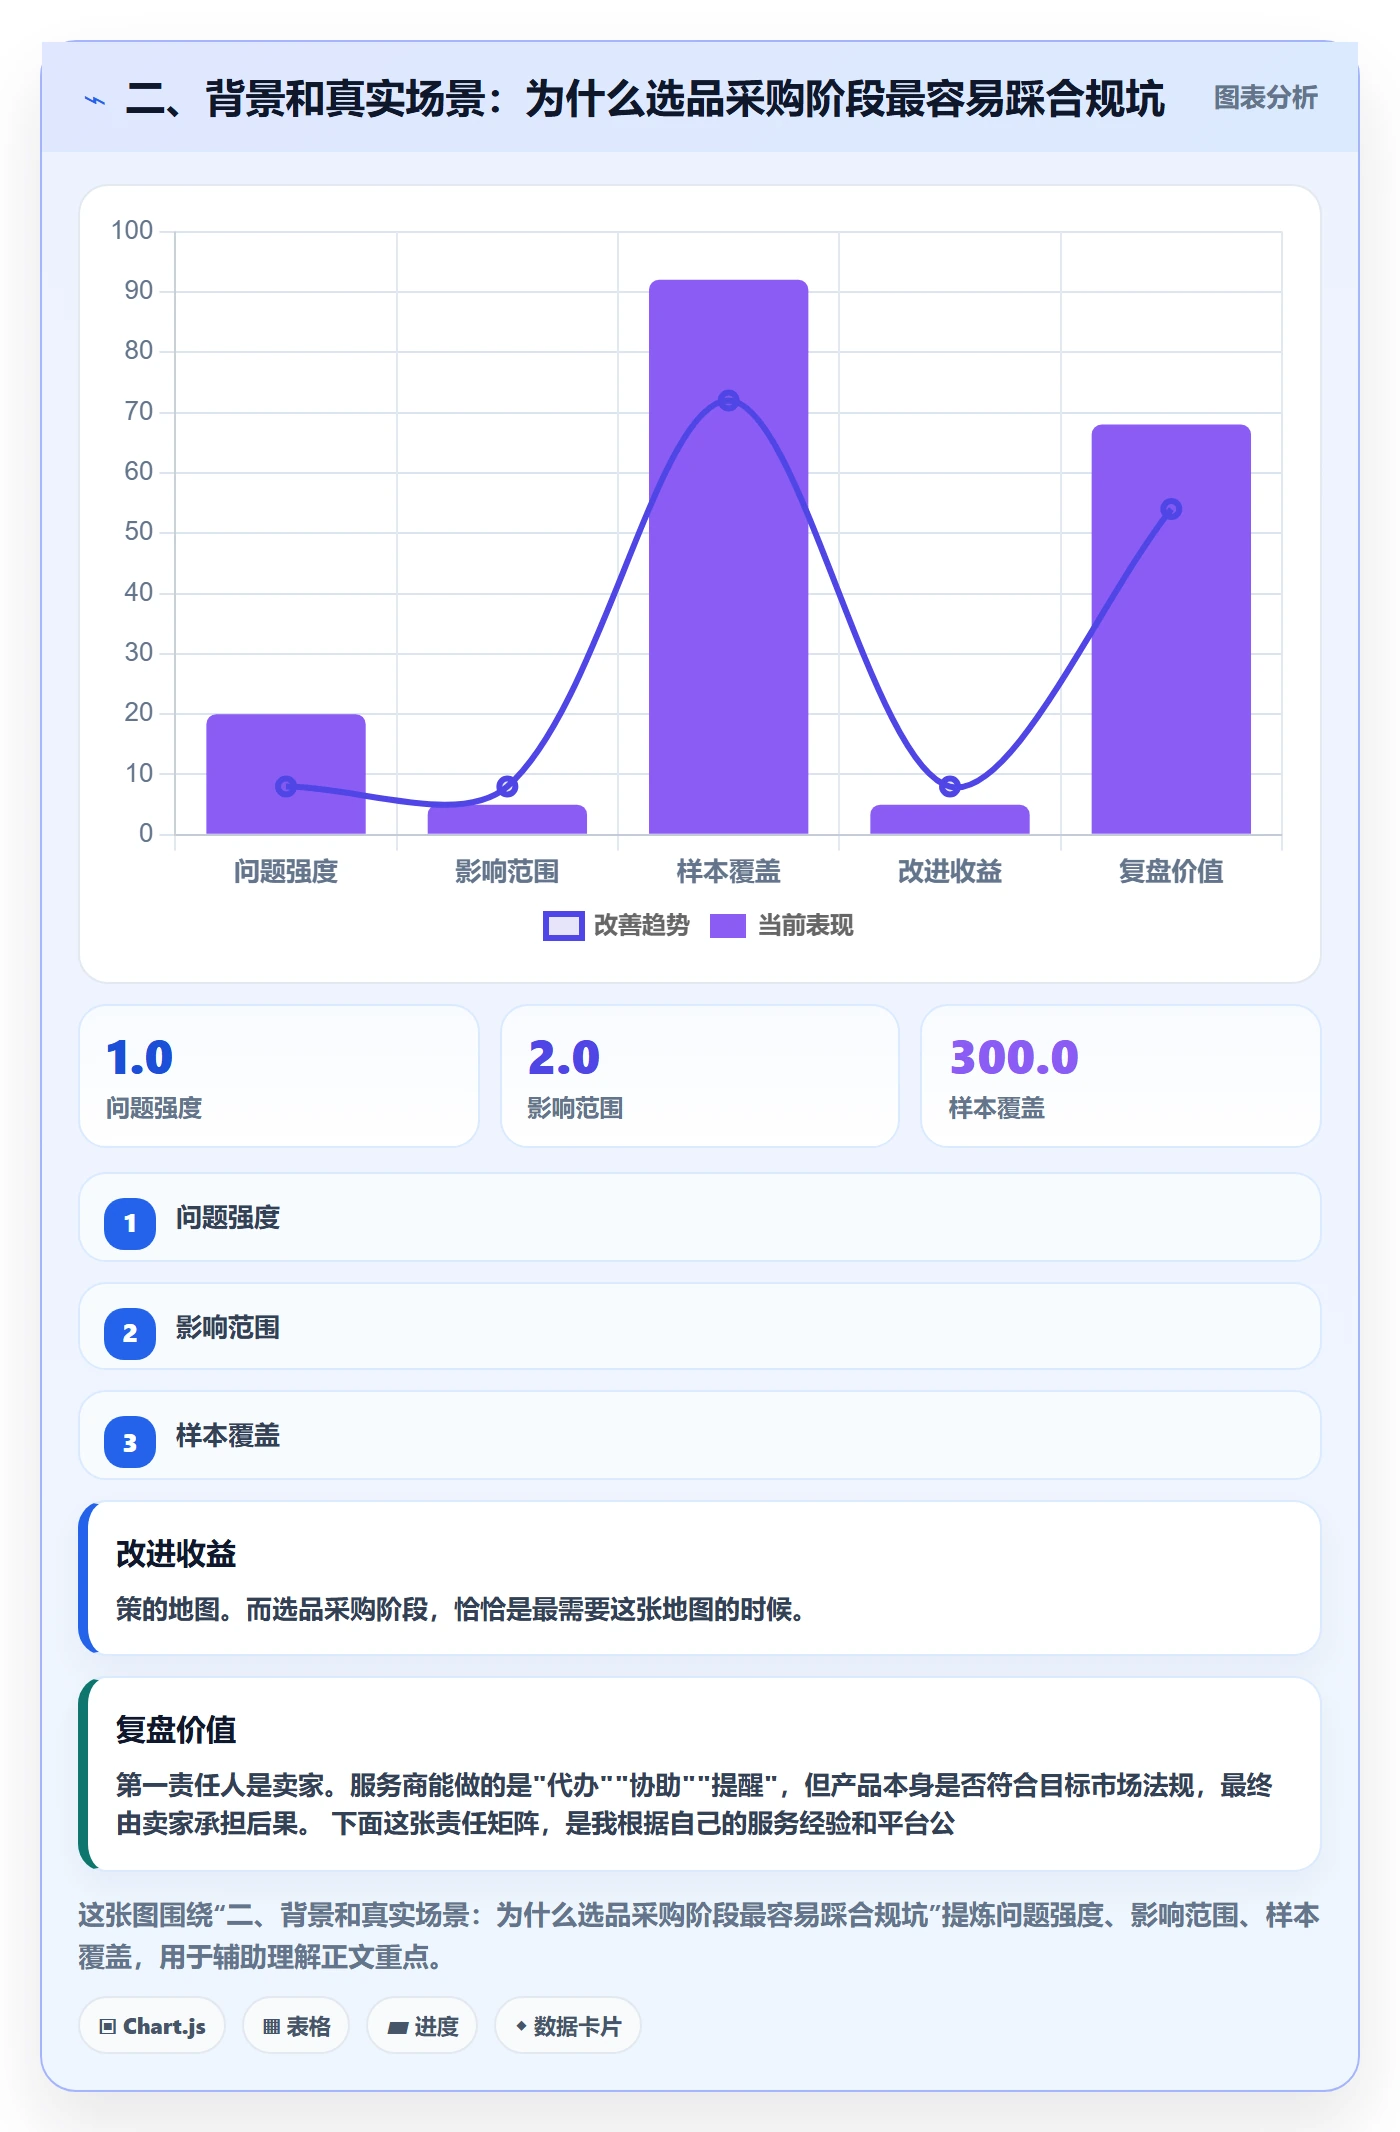The height and width of the screenshot is (2132, 1400).
Task: Click the lightning icon beside the title
Action: (x=95, y=100)
